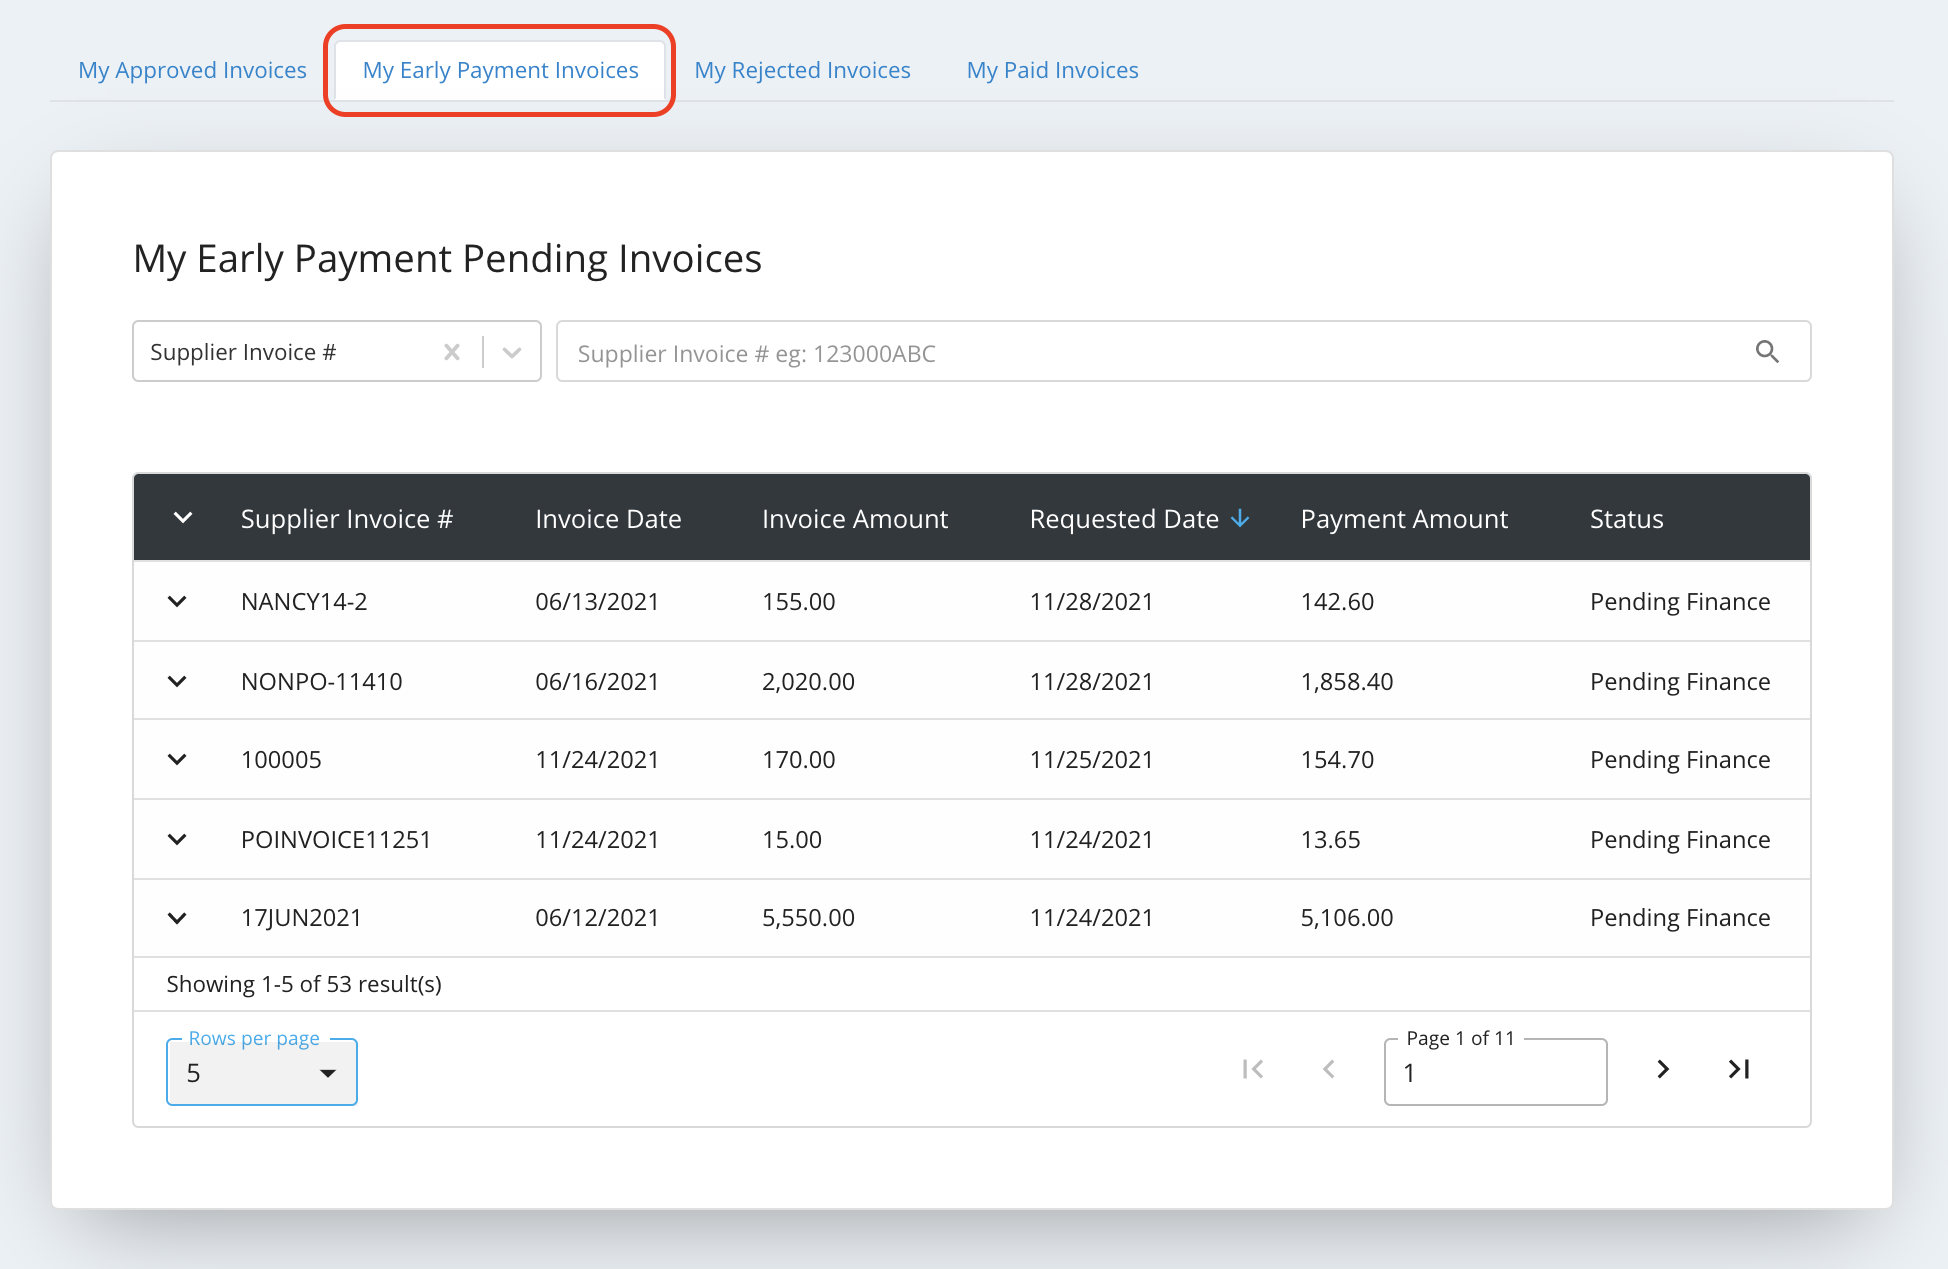
Task: Go to the first page of results
Action: coord(1252,1069)
